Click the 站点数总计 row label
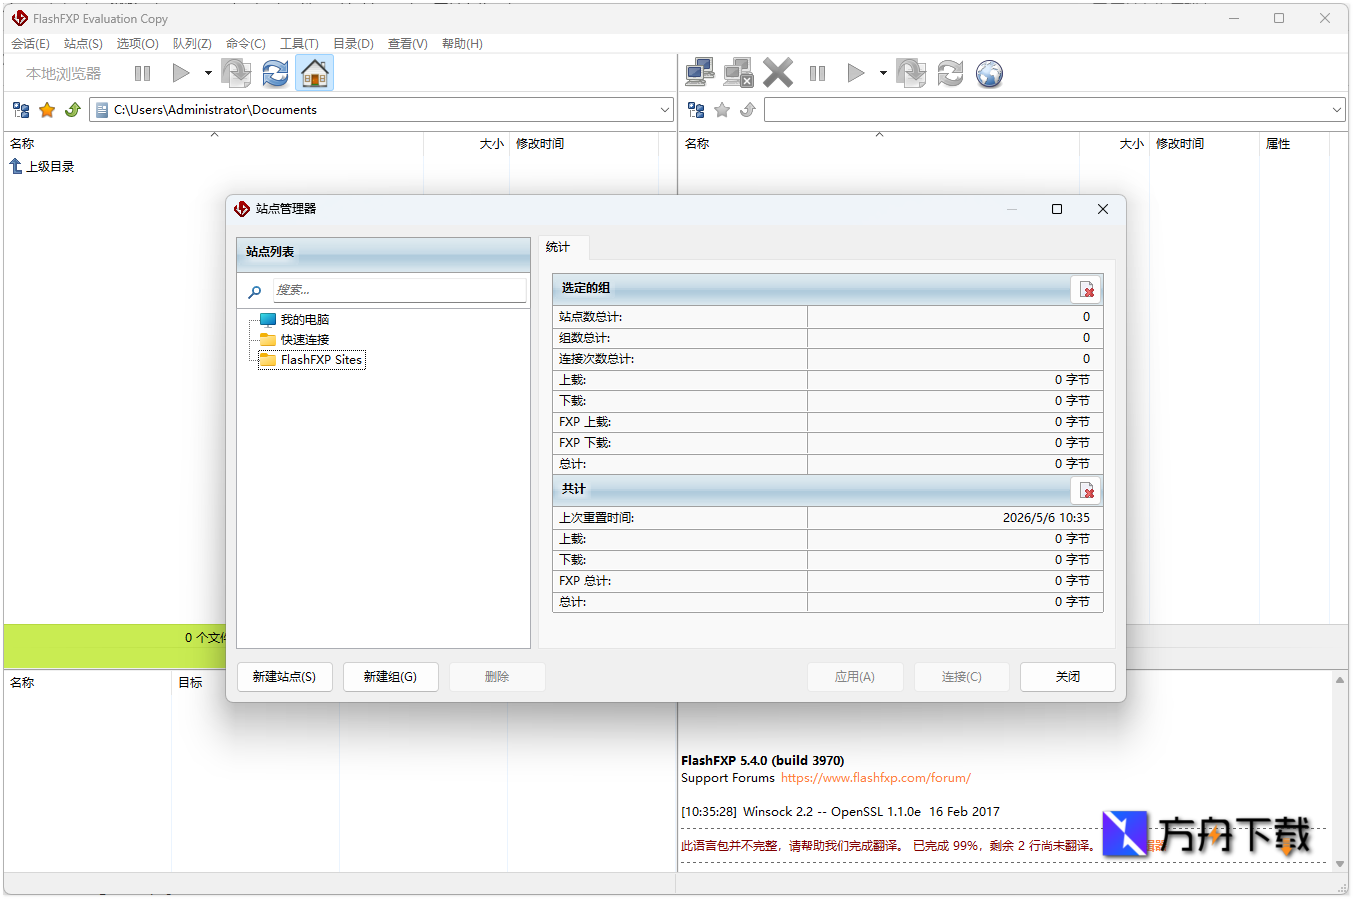 (590, 317)
